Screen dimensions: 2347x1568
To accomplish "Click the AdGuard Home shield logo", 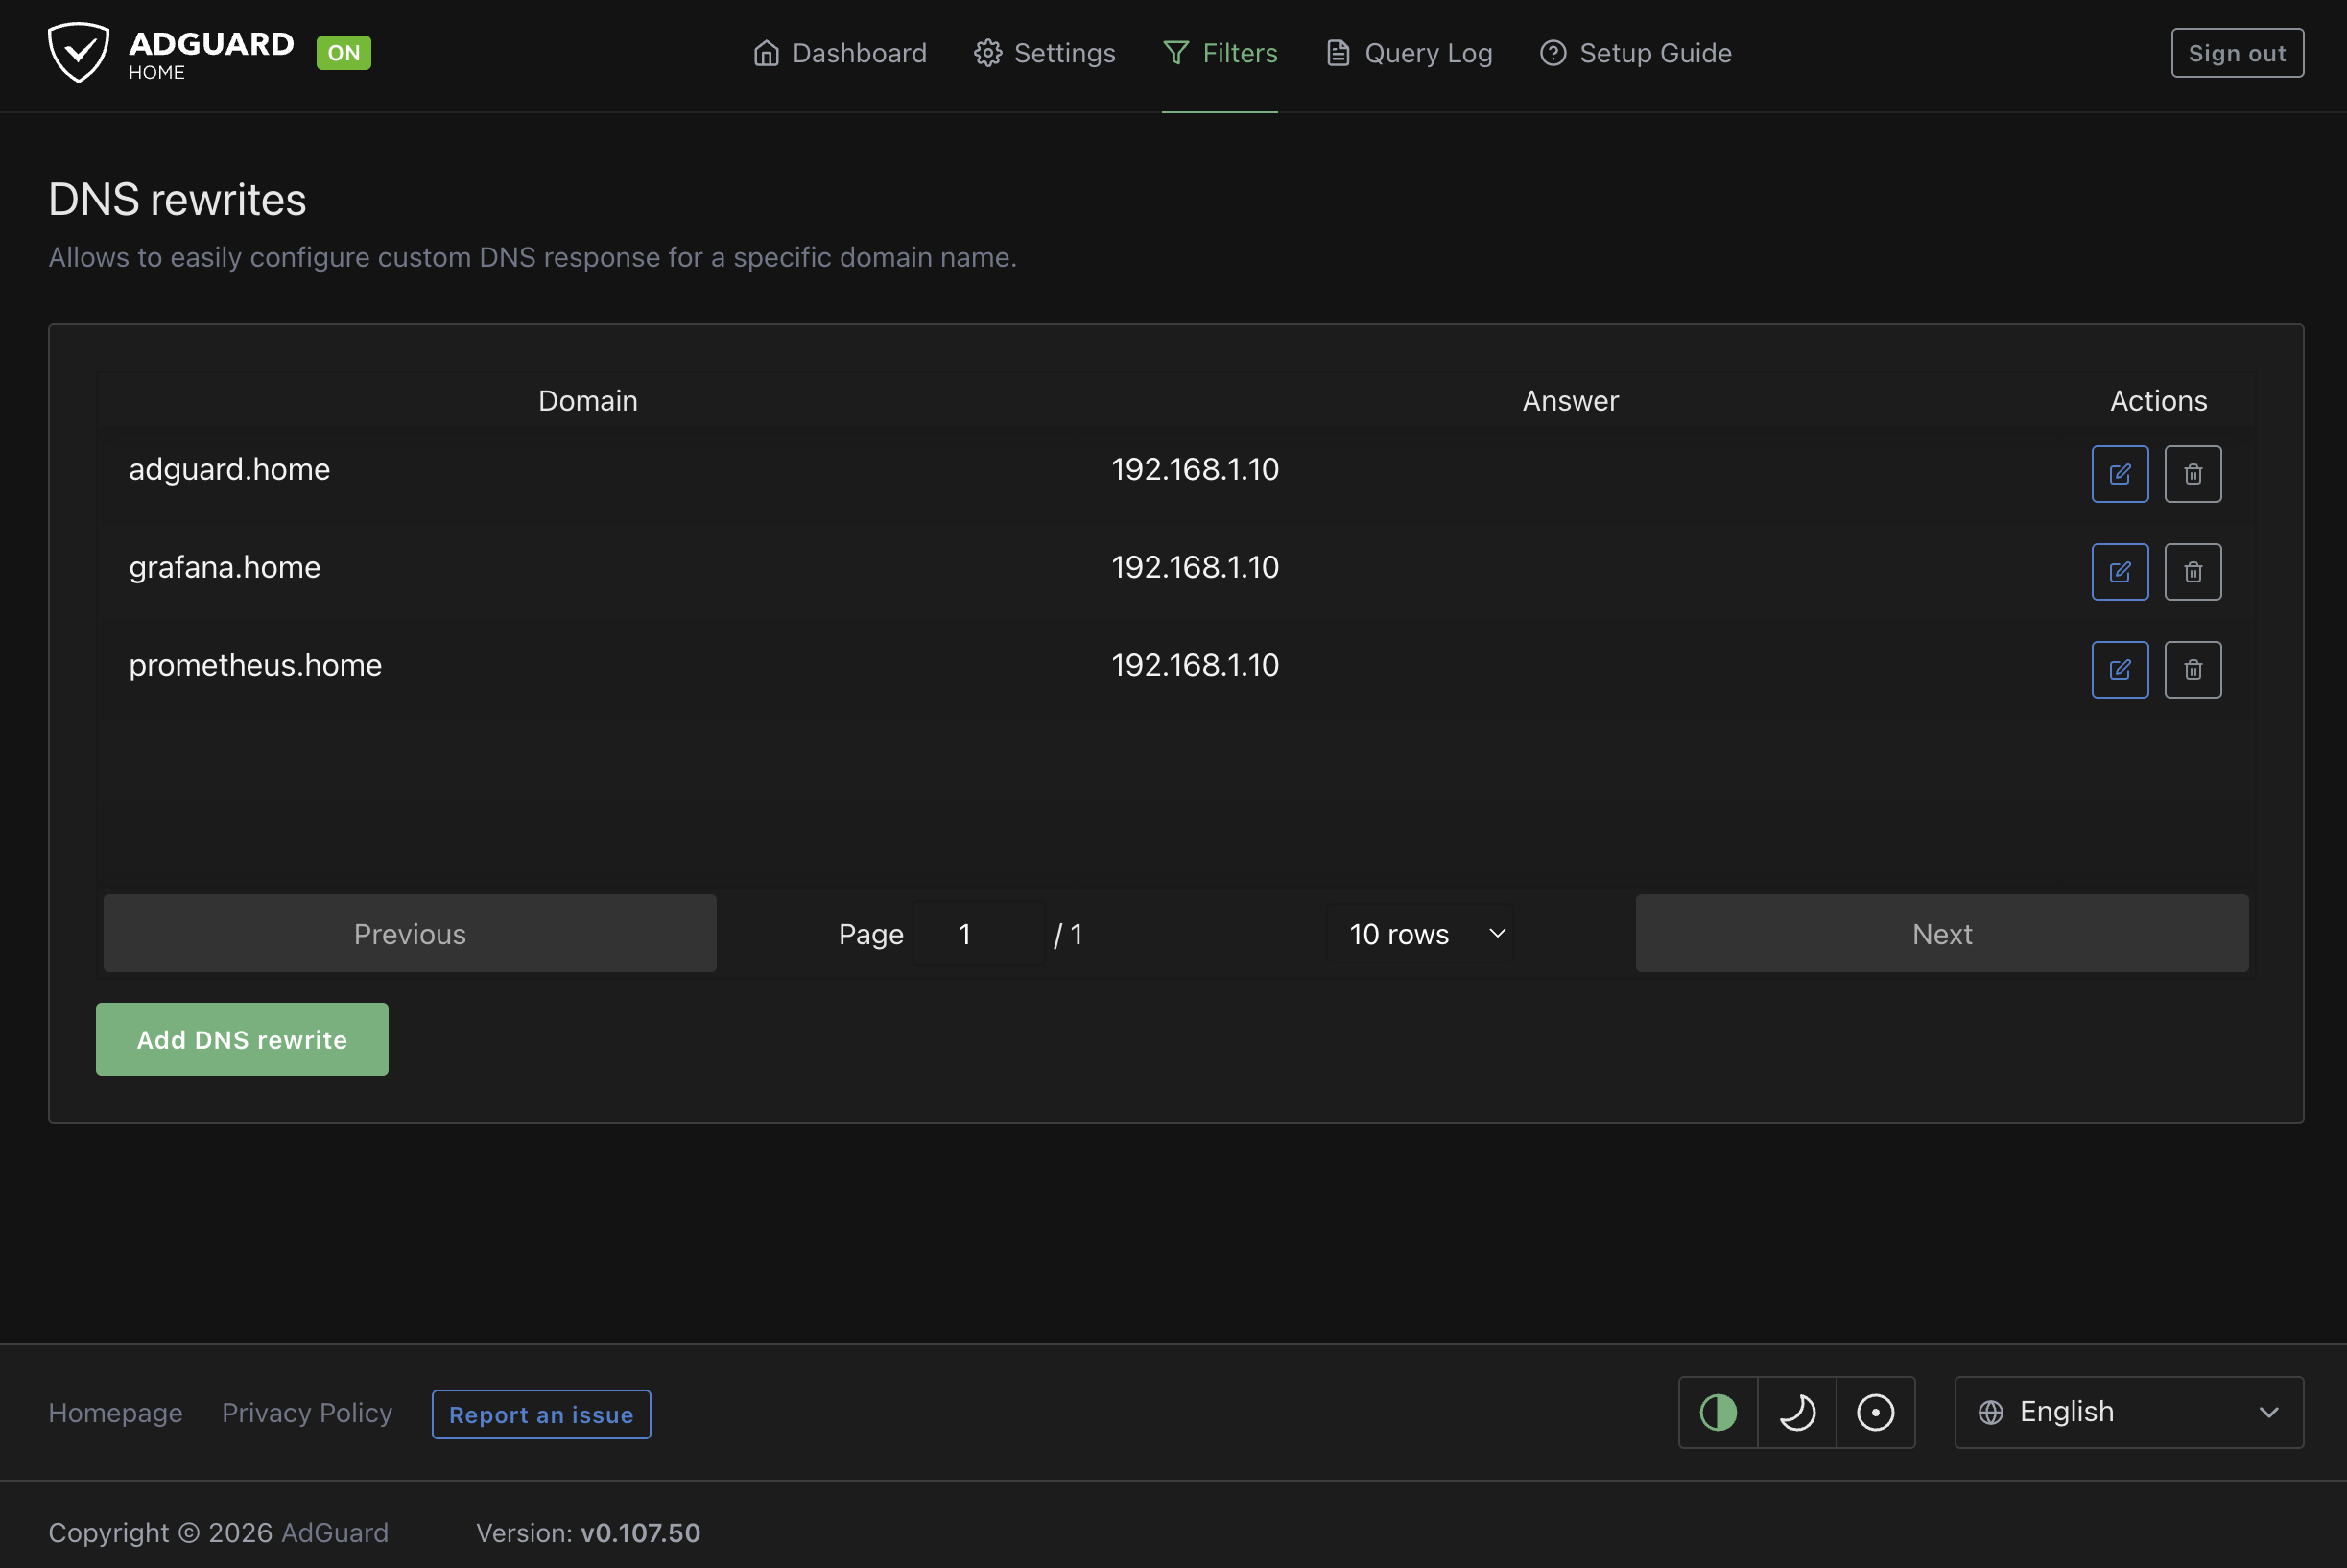I will tap(78, 52).
